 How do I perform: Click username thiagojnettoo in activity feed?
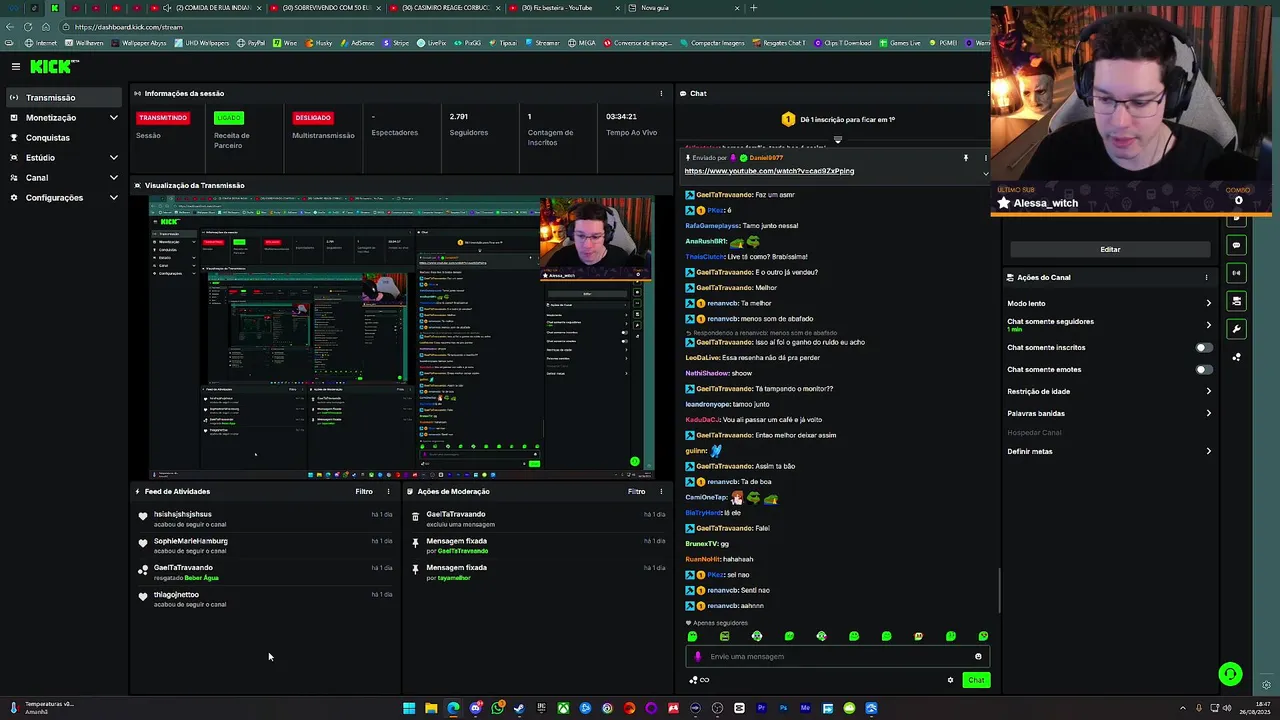[176, 594]
